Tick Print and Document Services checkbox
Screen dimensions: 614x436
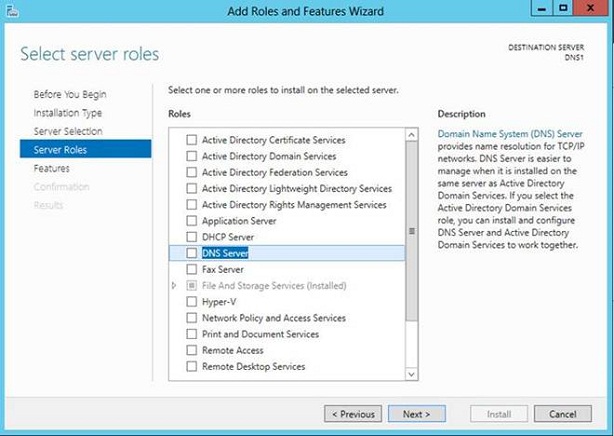click(191, 334)
